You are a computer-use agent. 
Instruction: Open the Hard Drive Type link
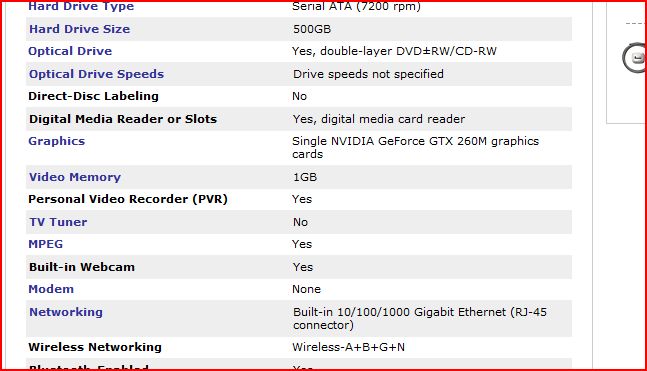(81, 6)
